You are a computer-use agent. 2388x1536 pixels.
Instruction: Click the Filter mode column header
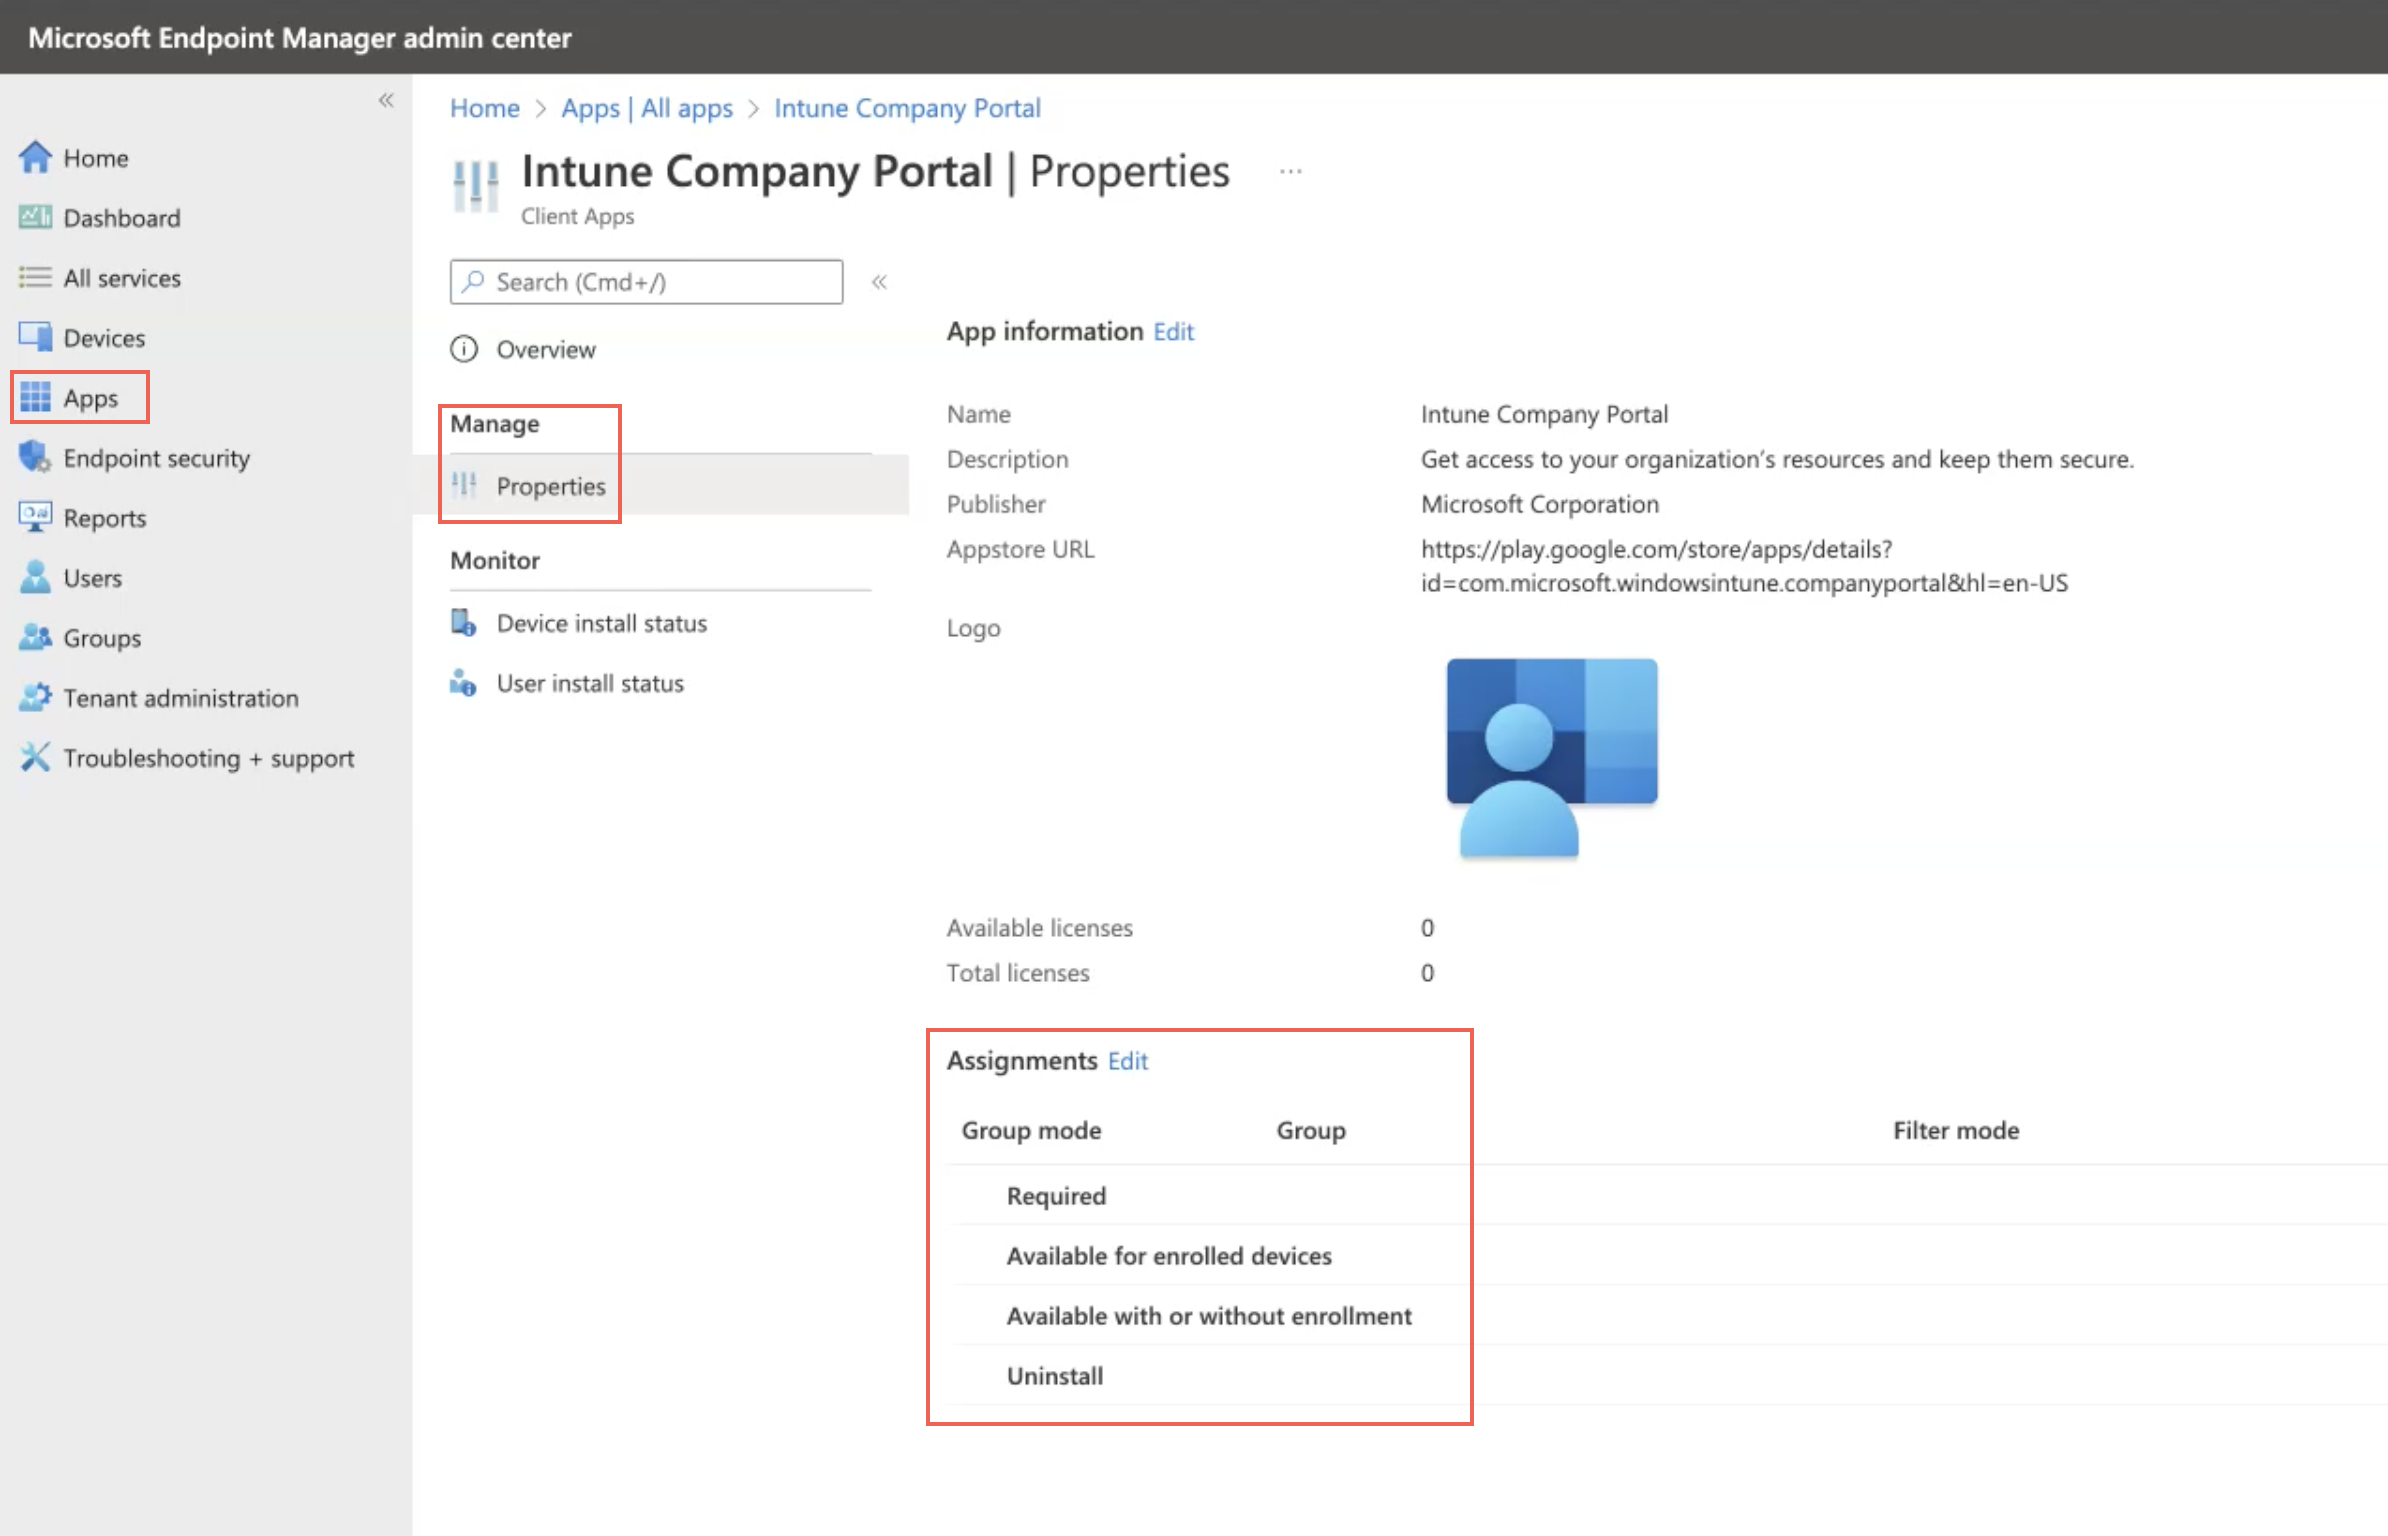click(x=1956, y=1130)
